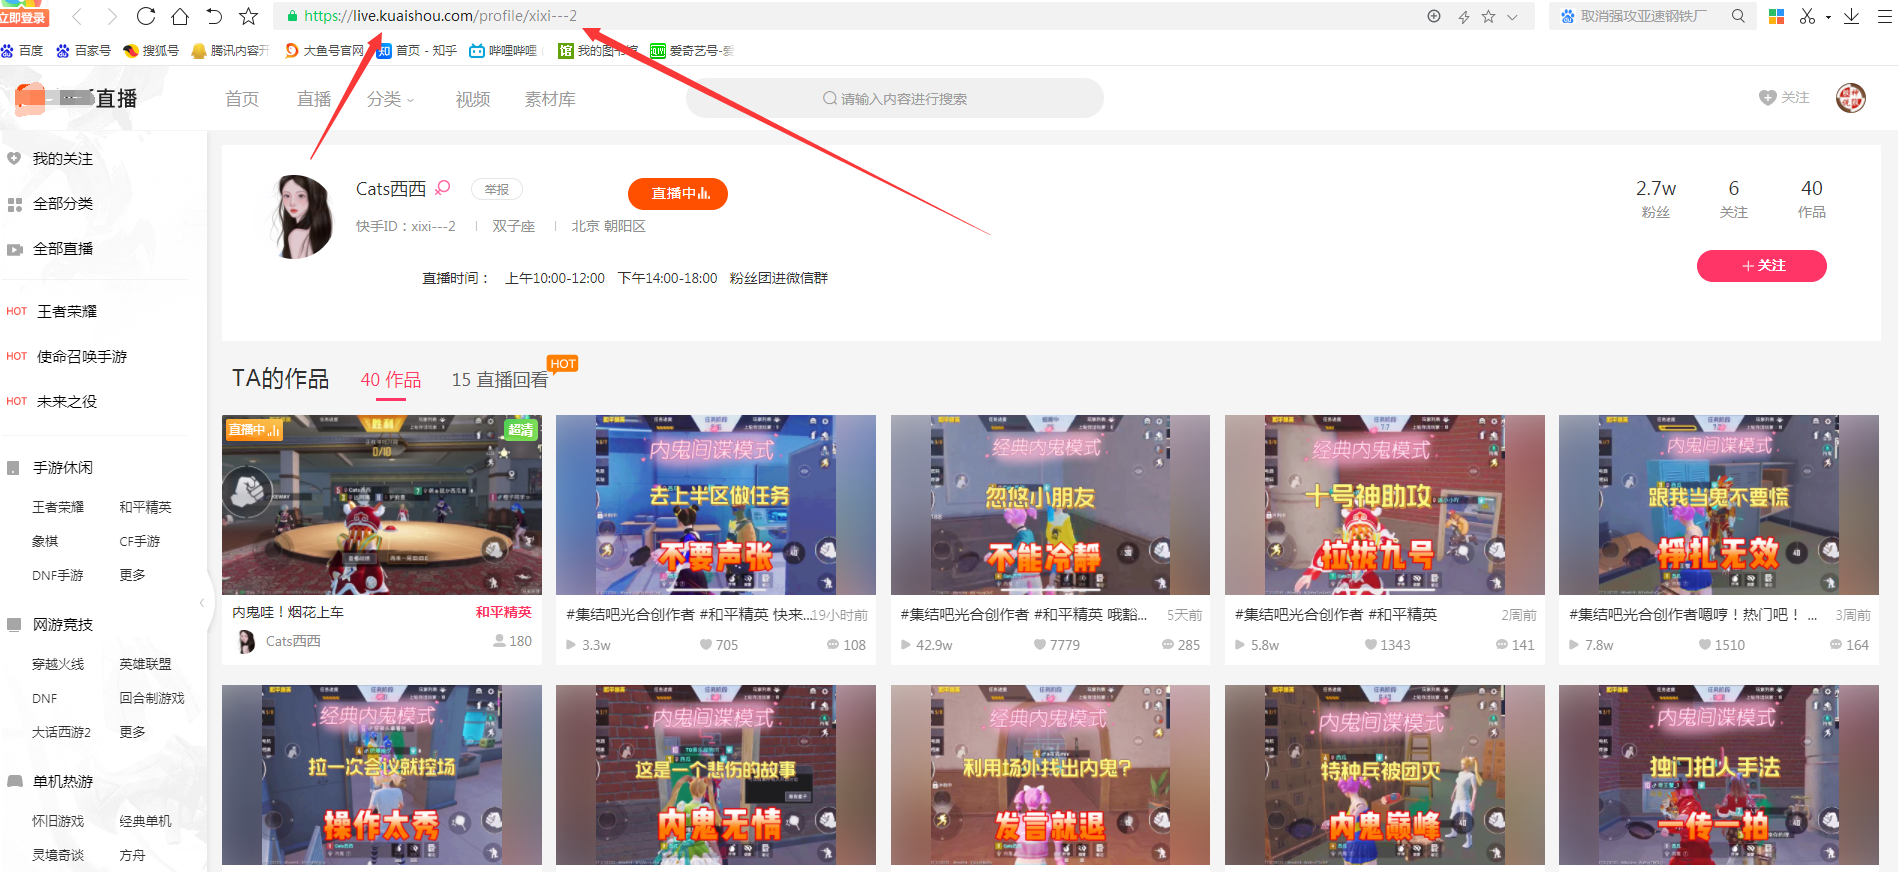Switch to the 15 直播回看 tab
The height and width of the screenshot is (872, 1898).
(x=500, y=380)
